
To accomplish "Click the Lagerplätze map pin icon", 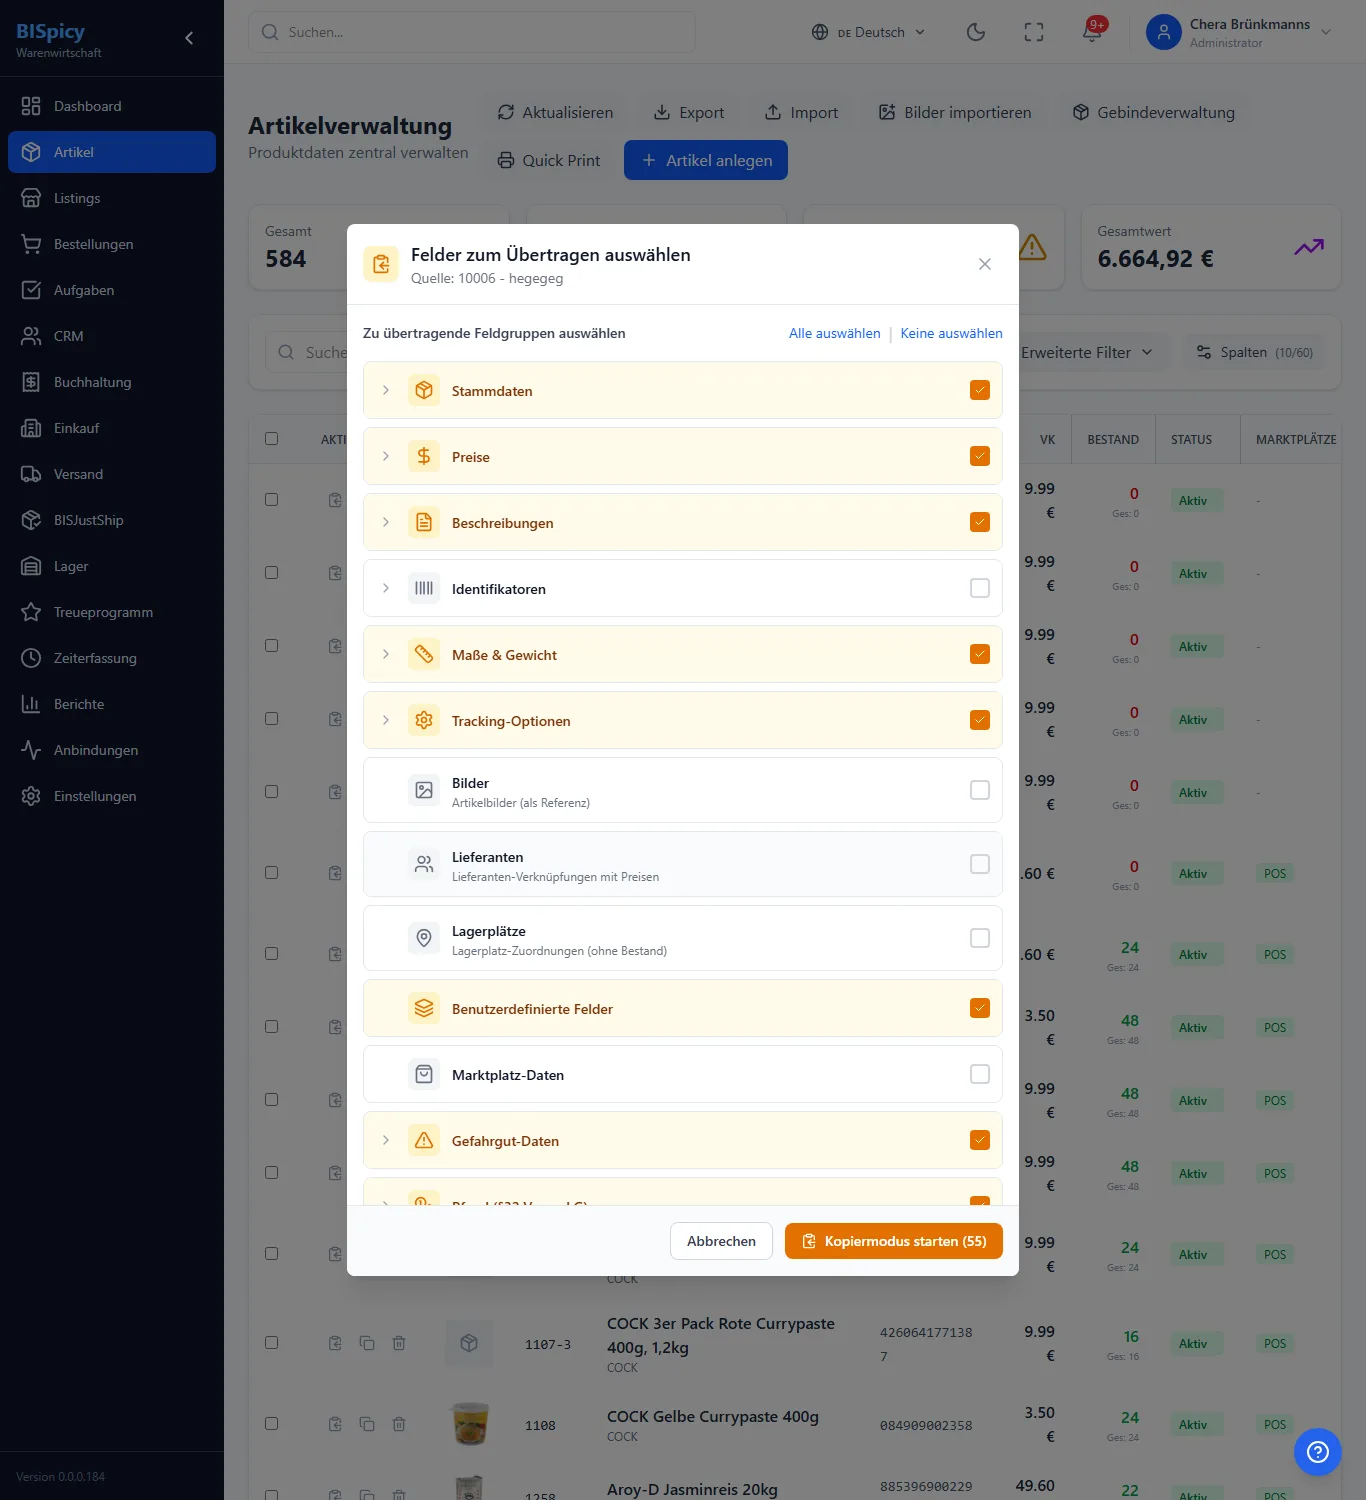I will tap(424, 938).
